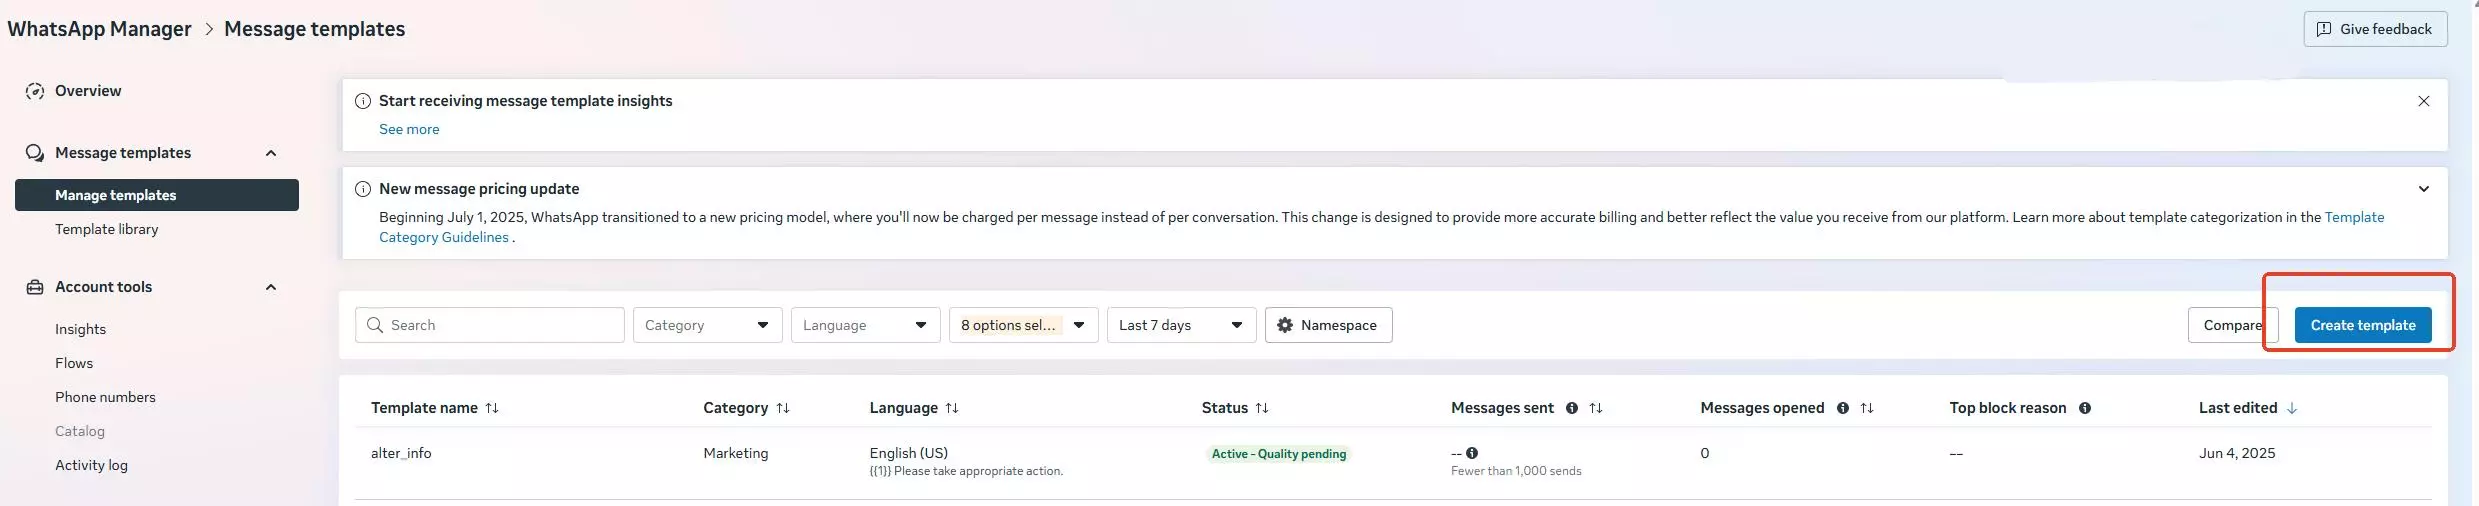The height and width of the screenshot is (506, 2479).
Task: Open Template library in sidebar
Action: click(x=107, y=229)
